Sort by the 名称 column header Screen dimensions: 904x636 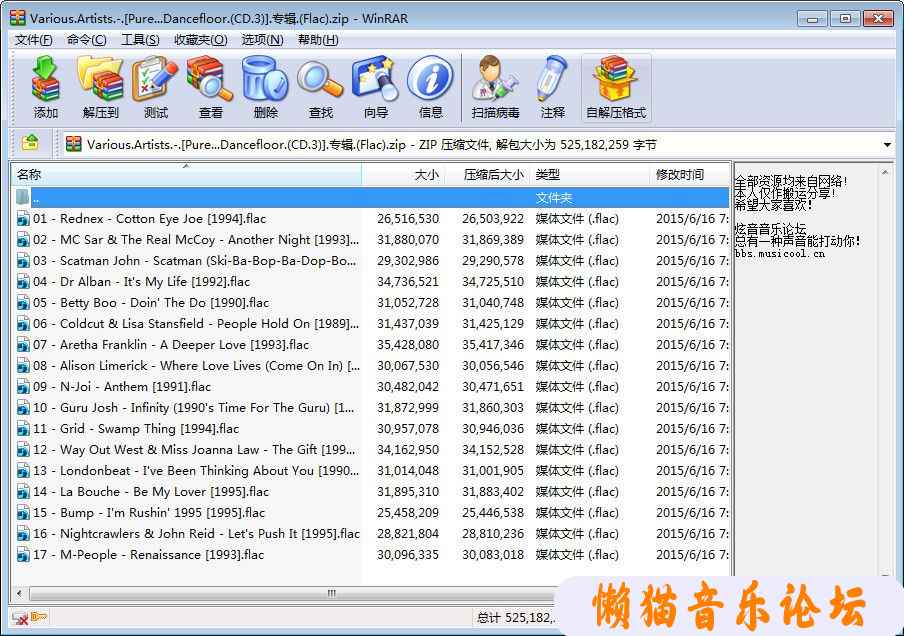[186, 175]
